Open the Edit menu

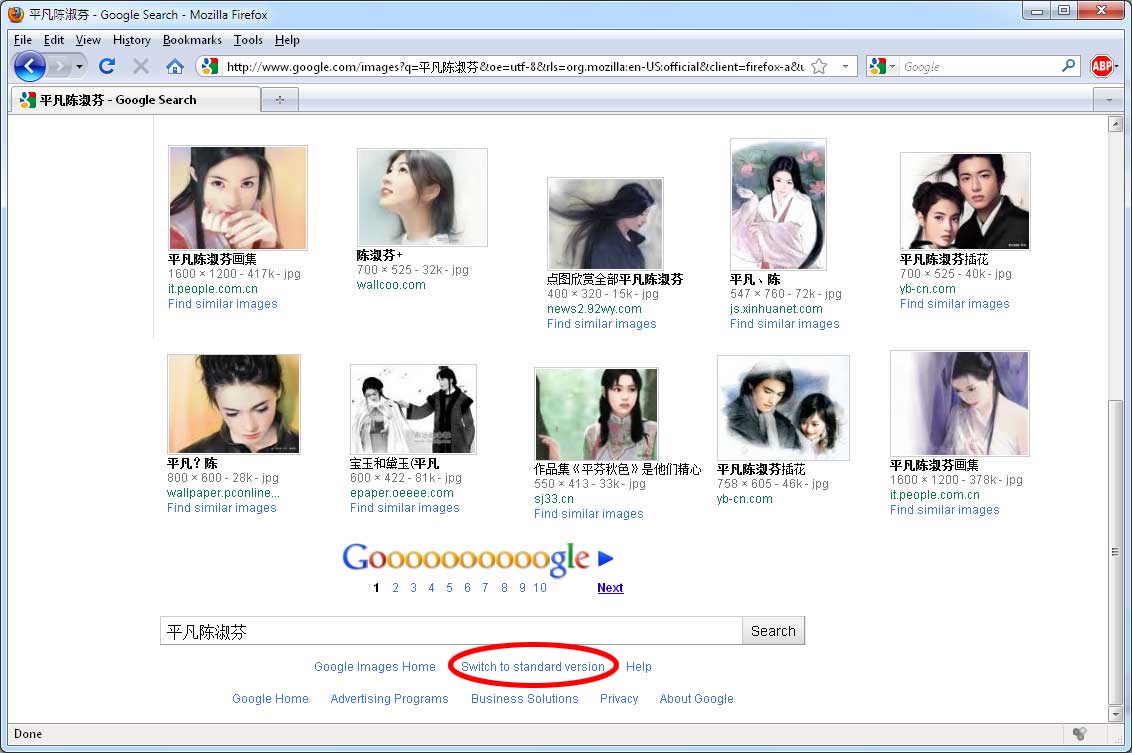(53, 40)
